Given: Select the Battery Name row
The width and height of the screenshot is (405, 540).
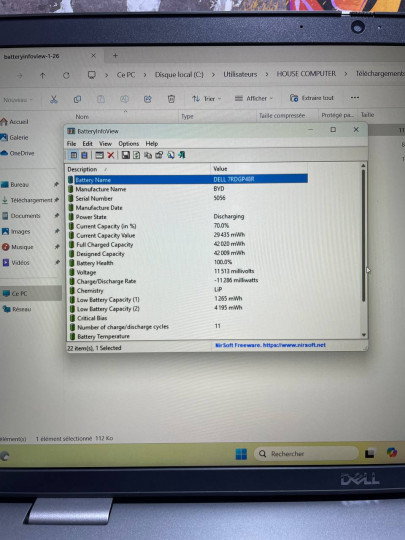Looking at the screenshot, I should pyautogui.click(x=187, y=179).
